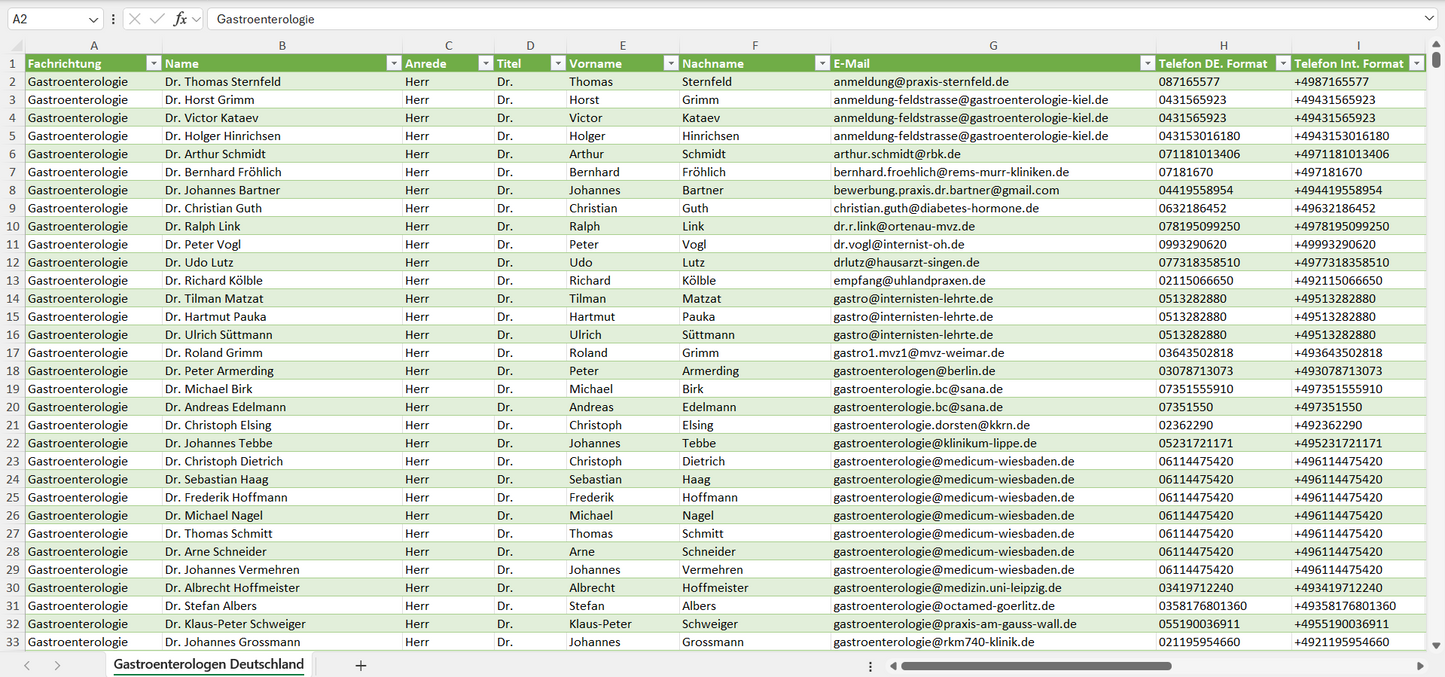Viewport: 1445px width, 677px height.
Task: Click the Cancel X icon in formula bar
Action: point(135,19)
